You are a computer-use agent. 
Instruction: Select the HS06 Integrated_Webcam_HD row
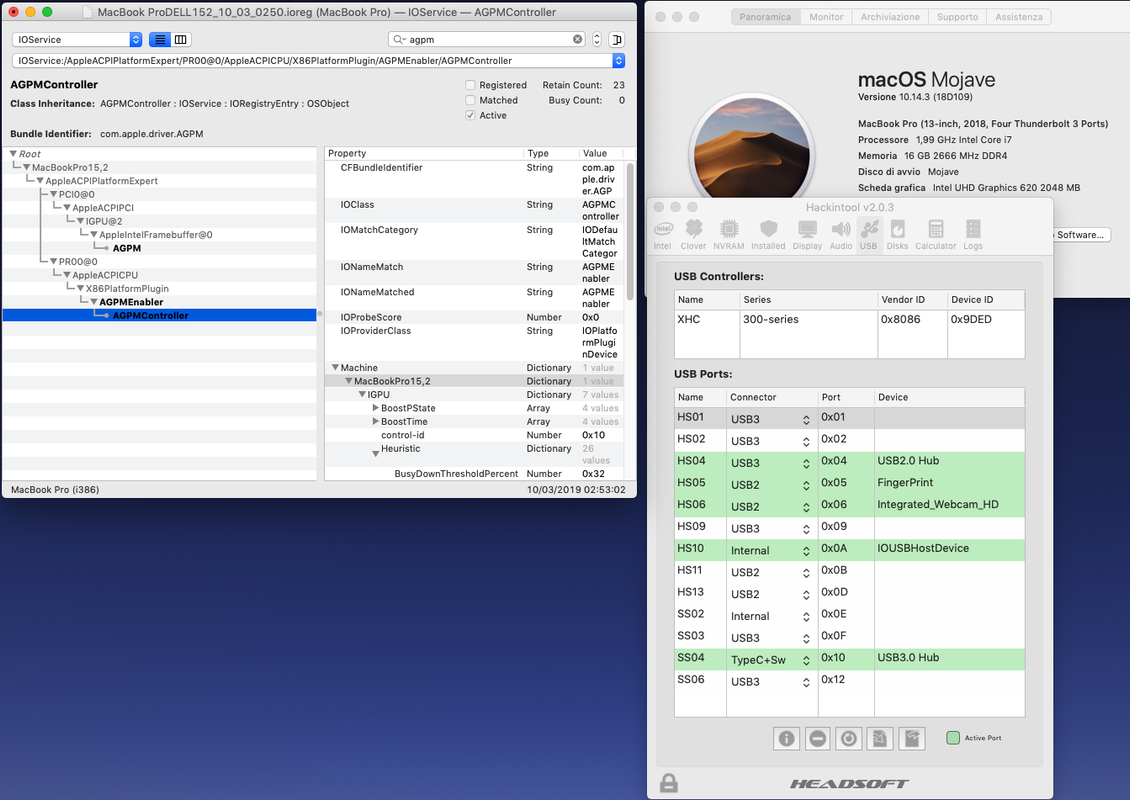pos(849,505)
